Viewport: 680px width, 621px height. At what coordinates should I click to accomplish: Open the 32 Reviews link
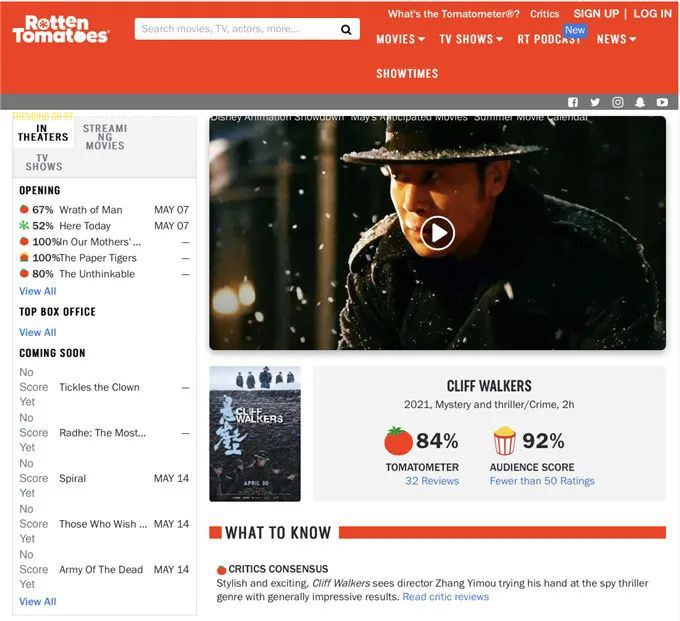[x=432, y=481]
